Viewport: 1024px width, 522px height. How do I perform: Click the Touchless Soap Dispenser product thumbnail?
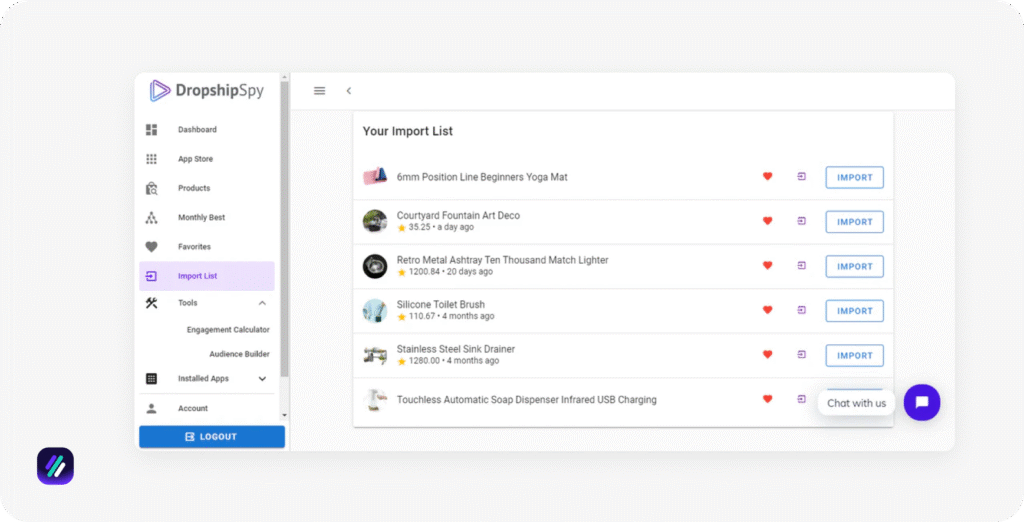375,400
